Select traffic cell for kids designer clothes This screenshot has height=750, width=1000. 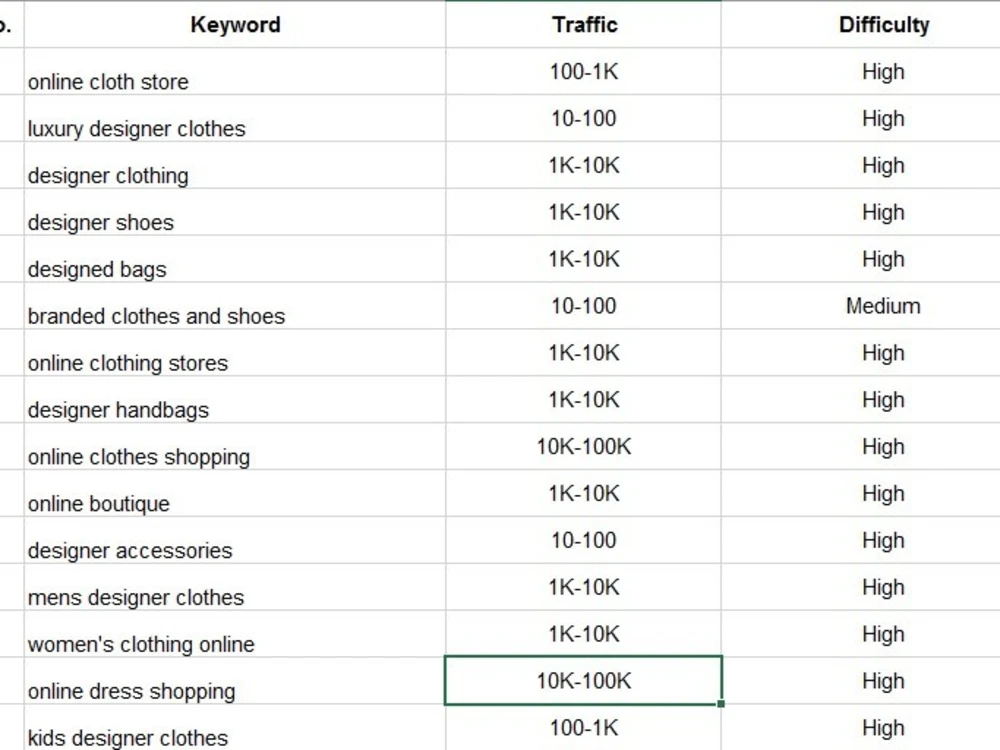click(584, 728)
